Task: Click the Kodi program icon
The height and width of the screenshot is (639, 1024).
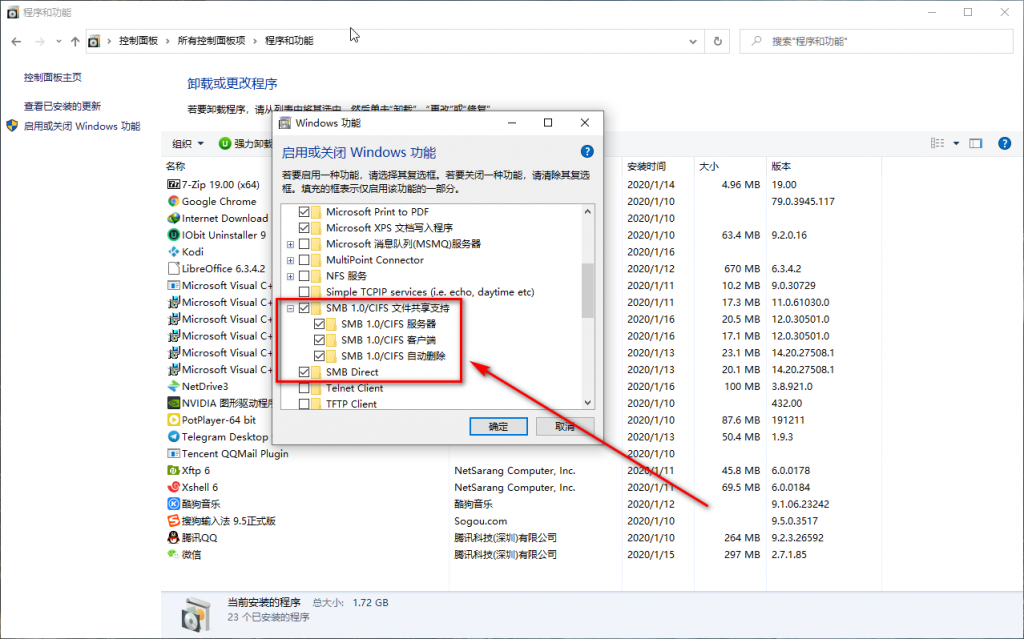Action: click(173, 252)
